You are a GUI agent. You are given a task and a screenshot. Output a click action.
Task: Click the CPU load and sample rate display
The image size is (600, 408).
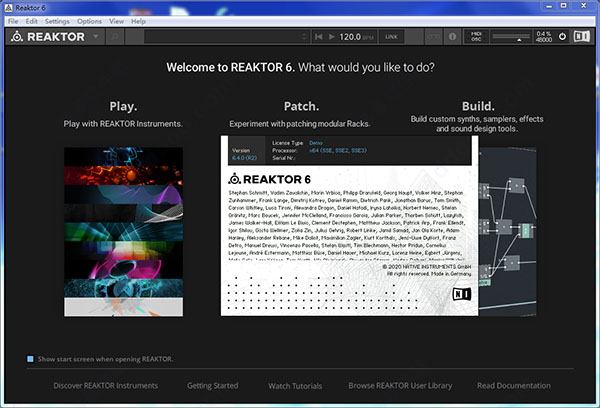(544, 37)
